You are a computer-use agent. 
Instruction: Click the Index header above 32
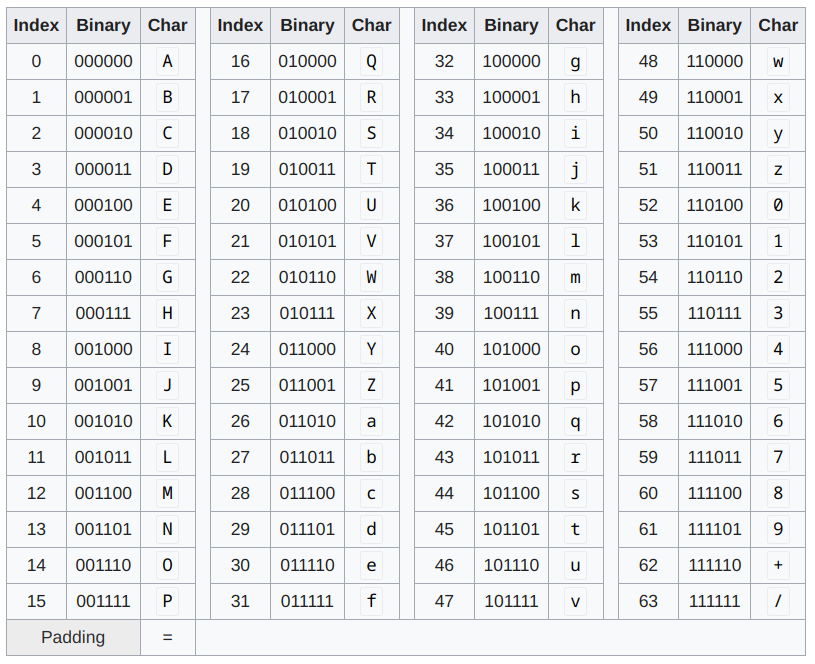pyautogui.click(x=444, y=25)
